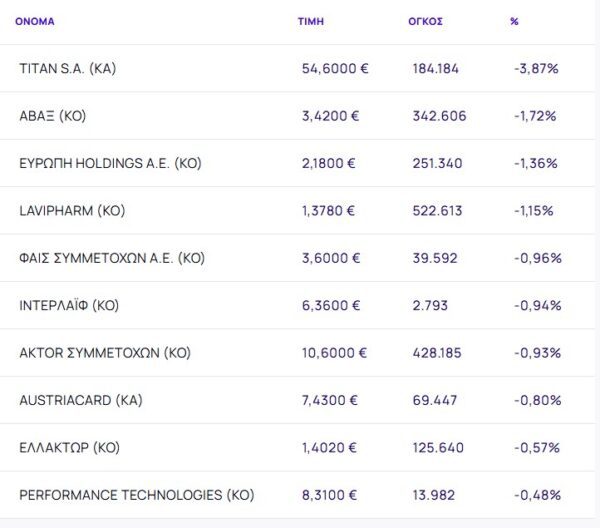Click AKTOR price 10,6000 € cell
This screenshot has width=600, height=528.
pos(335,353)
